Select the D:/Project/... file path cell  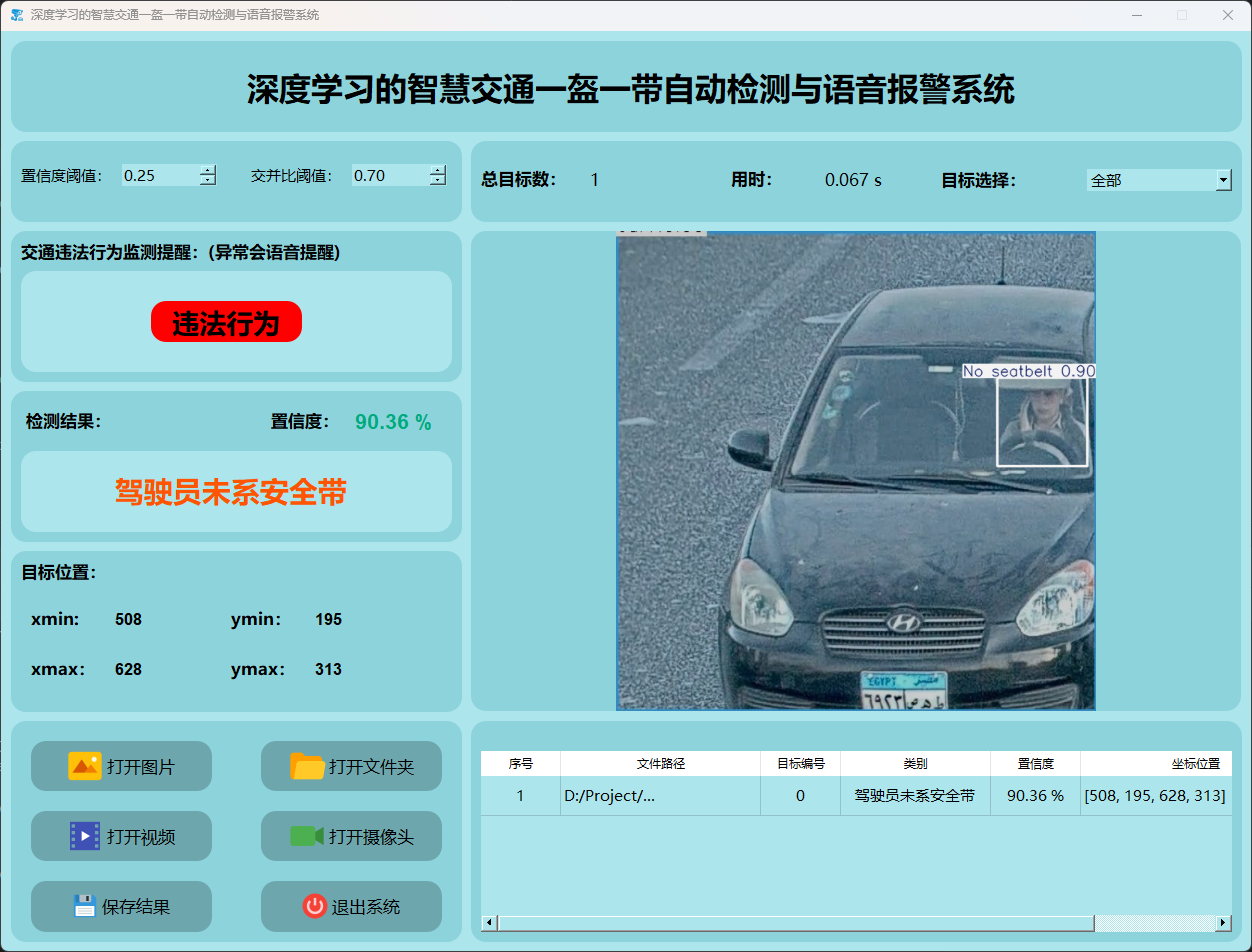pos(660,796)
